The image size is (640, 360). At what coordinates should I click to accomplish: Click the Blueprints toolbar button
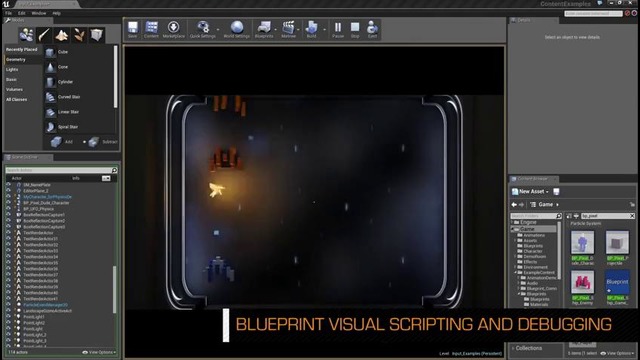pos(264,29)
